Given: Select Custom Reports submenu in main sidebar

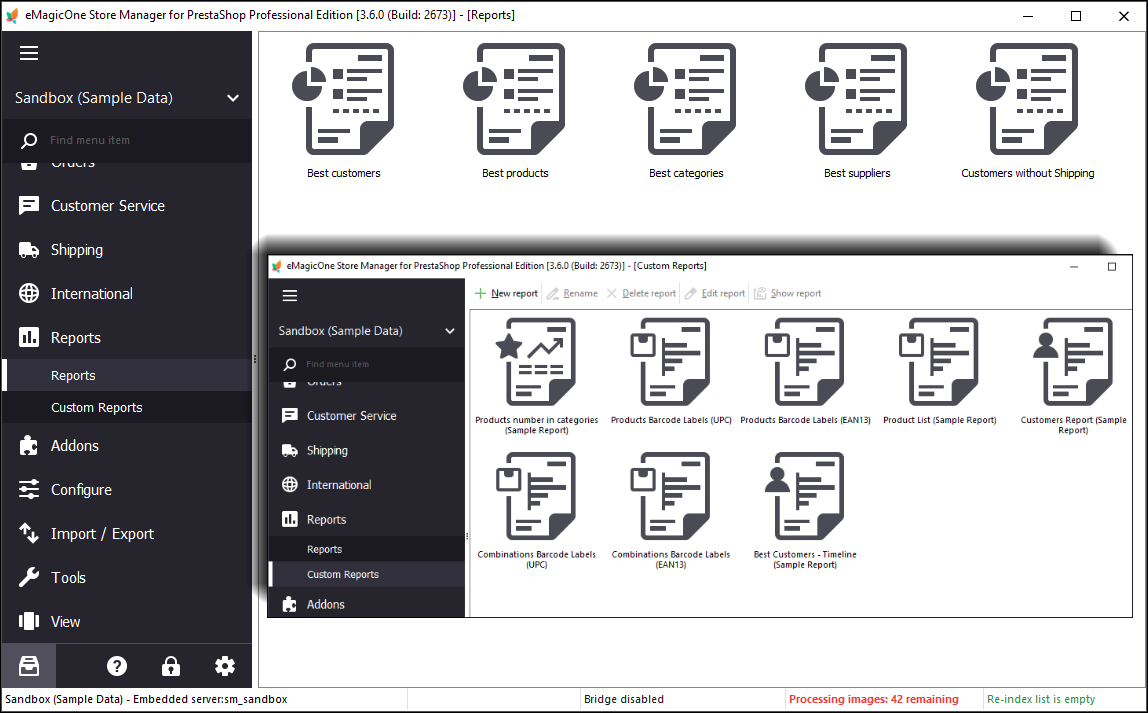Looking at the screenshot, I should click(127, 407).
